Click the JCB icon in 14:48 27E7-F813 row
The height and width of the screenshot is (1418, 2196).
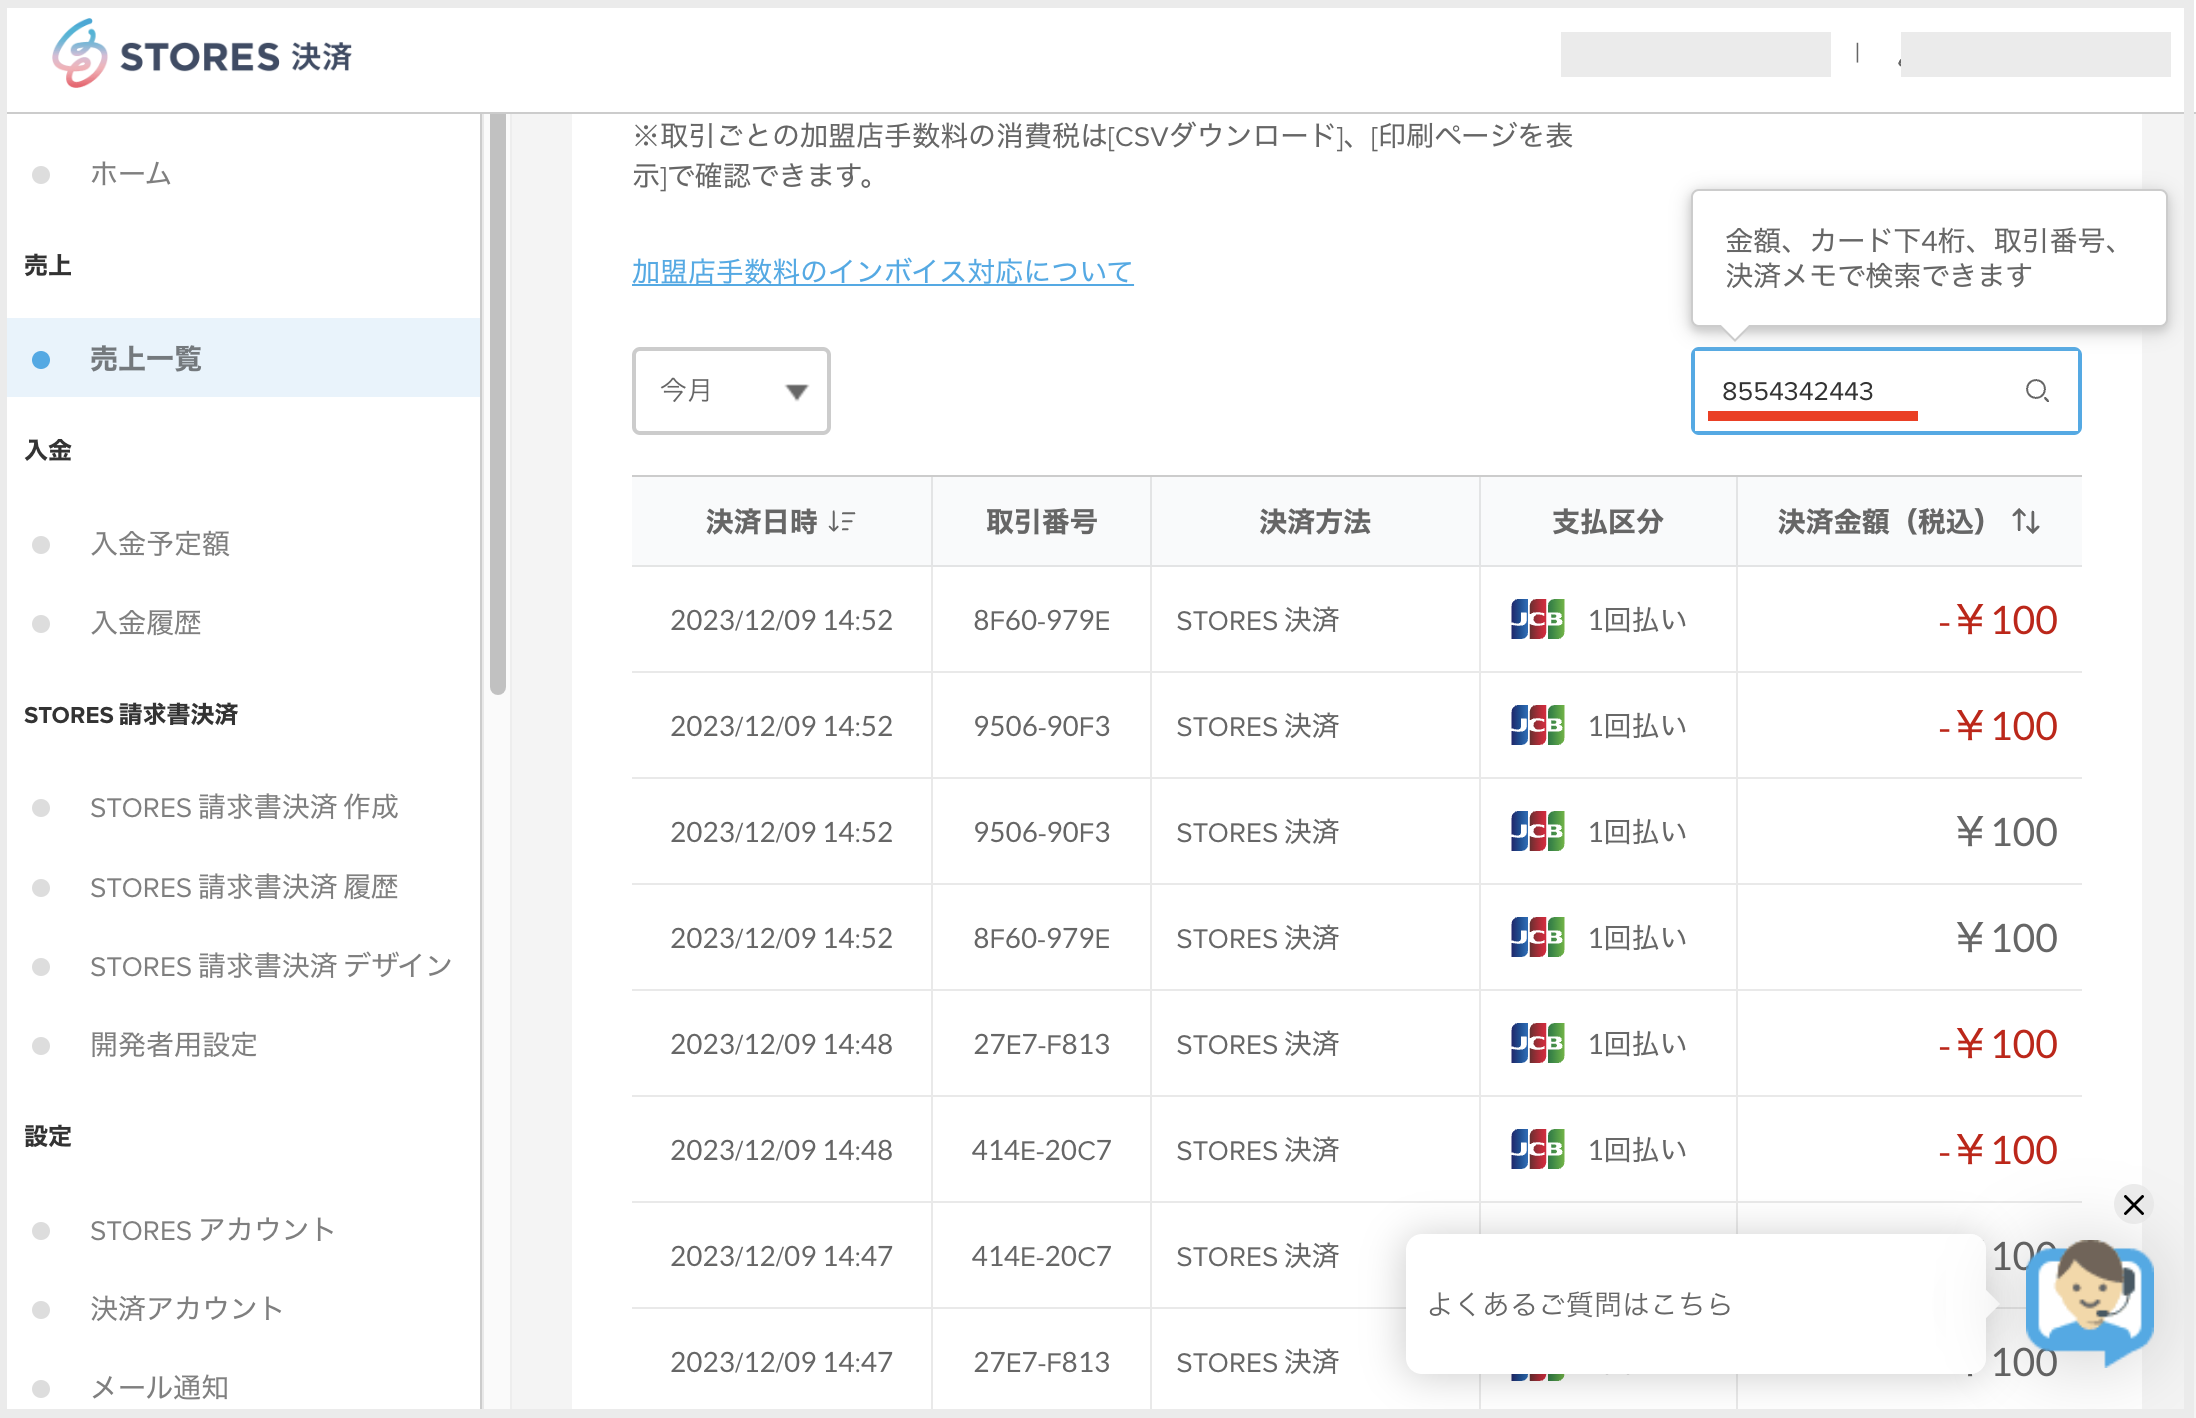pyautogui.click(x=1537, y=1044)
